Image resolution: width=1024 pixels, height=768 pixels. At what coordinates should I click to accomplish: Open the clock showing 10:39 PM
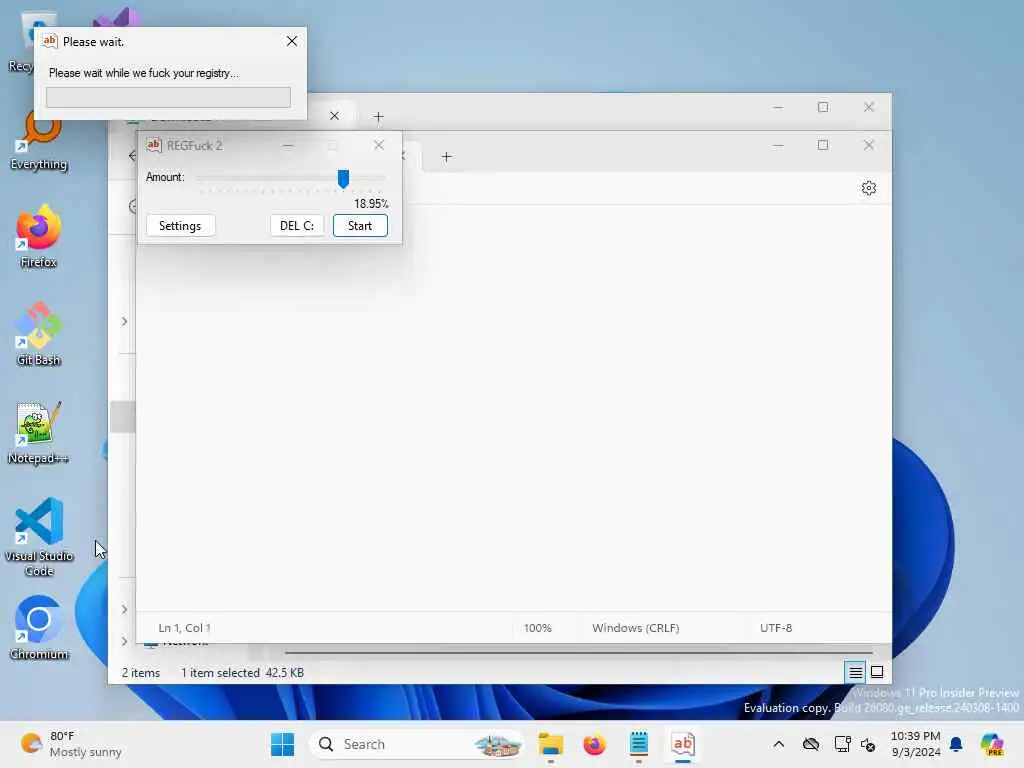tap(915, 744)
